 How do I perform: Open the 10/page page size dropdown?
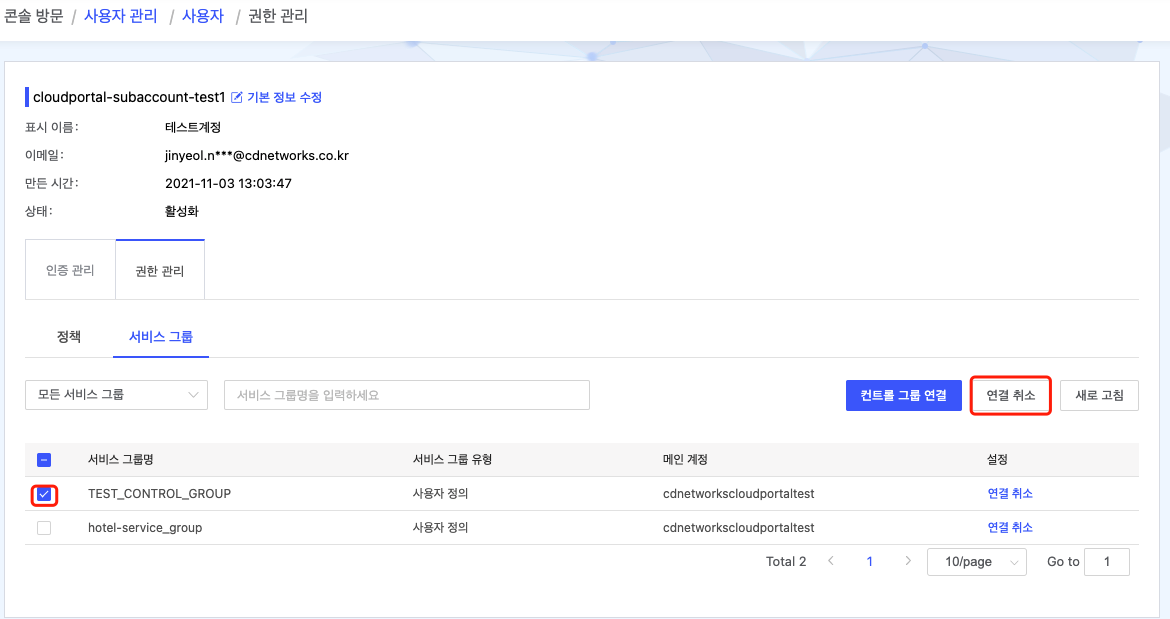(x=976, y=561)
